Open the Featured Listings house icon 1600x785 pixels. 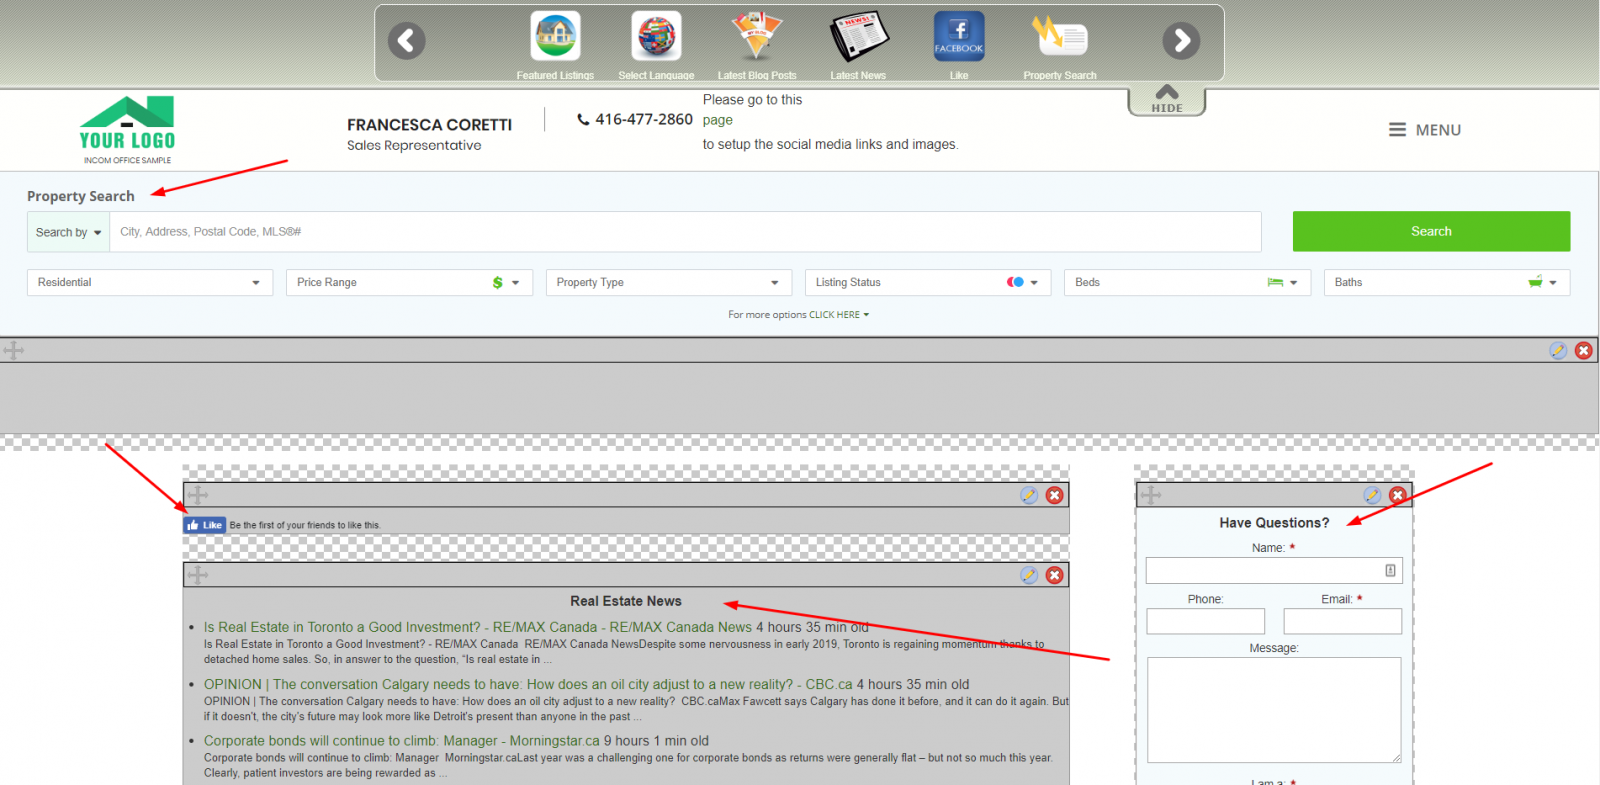point(555,37)
